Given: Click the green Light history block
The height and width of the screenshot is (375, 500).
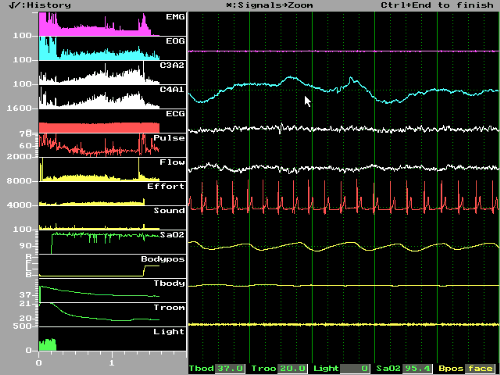Looking at the screenshot, I should (x=47, y=345).
